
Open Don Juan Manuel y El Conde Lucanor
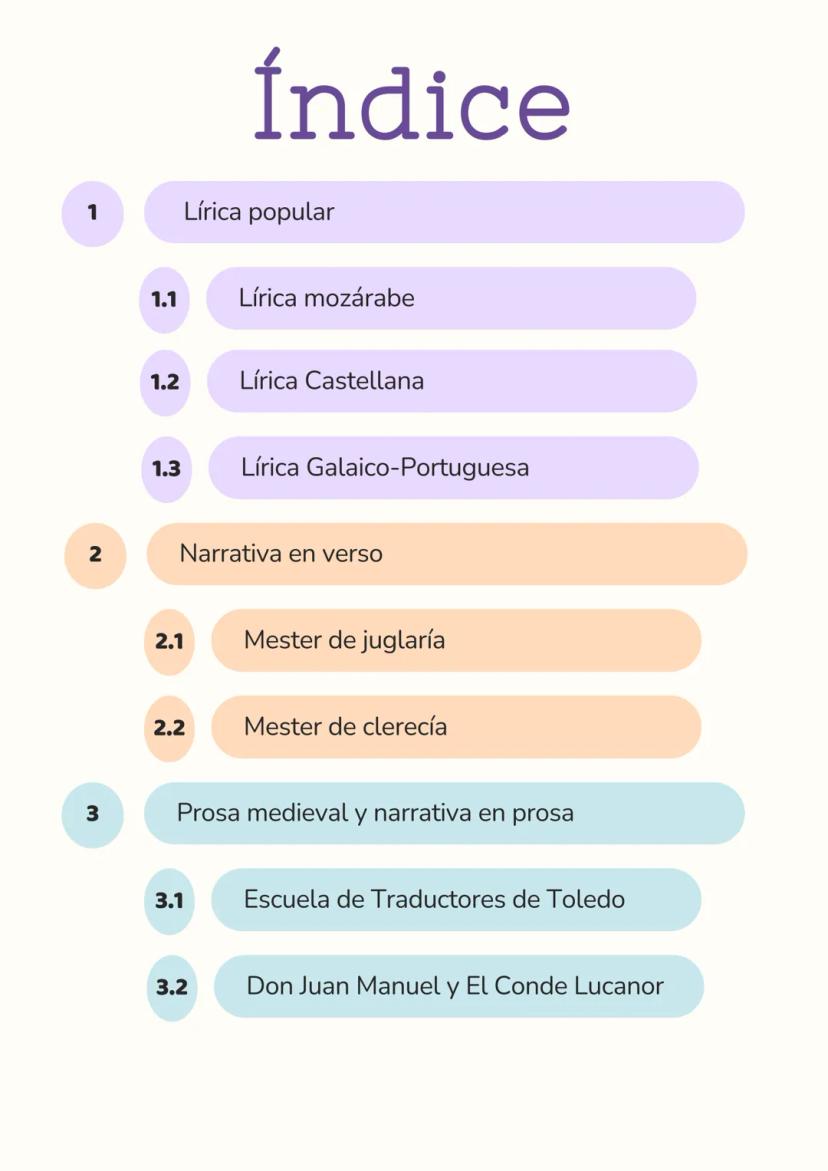click(459, 986)
